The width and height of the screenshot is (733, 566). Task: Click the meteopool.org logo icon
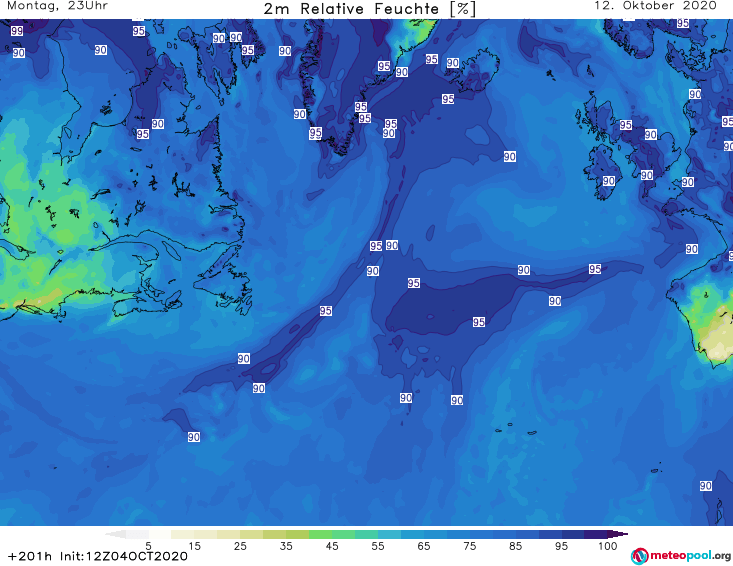click(639, 556)
